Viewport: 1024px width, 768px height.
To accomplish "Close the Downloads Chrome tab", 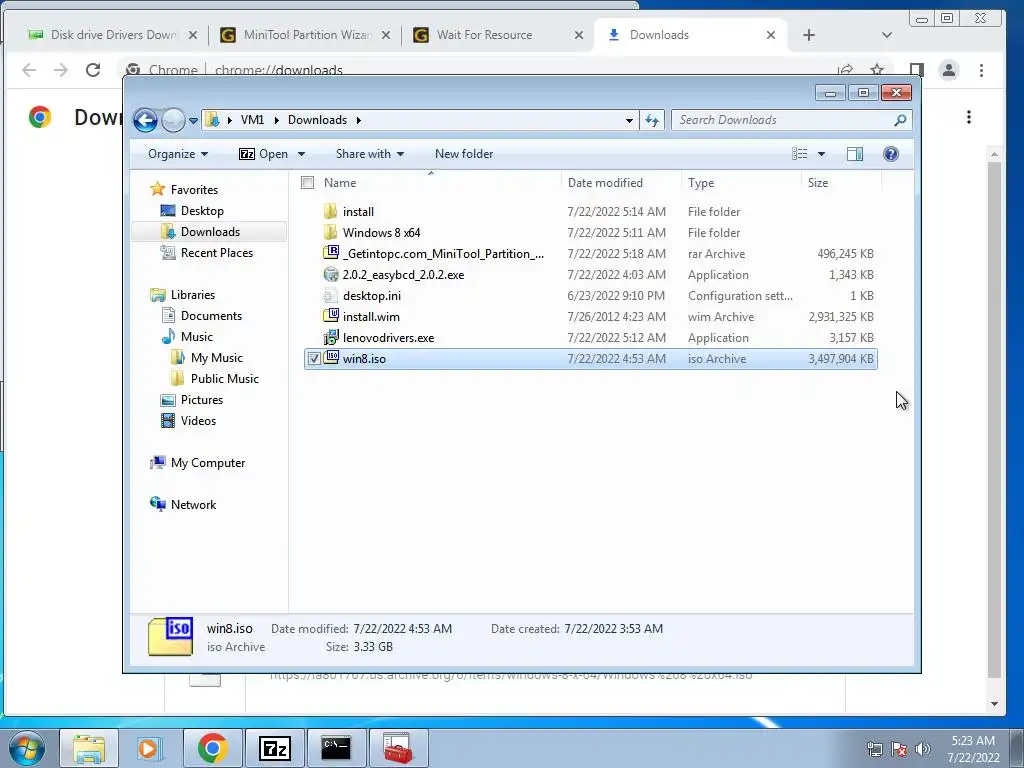I will tap(771, 35).
